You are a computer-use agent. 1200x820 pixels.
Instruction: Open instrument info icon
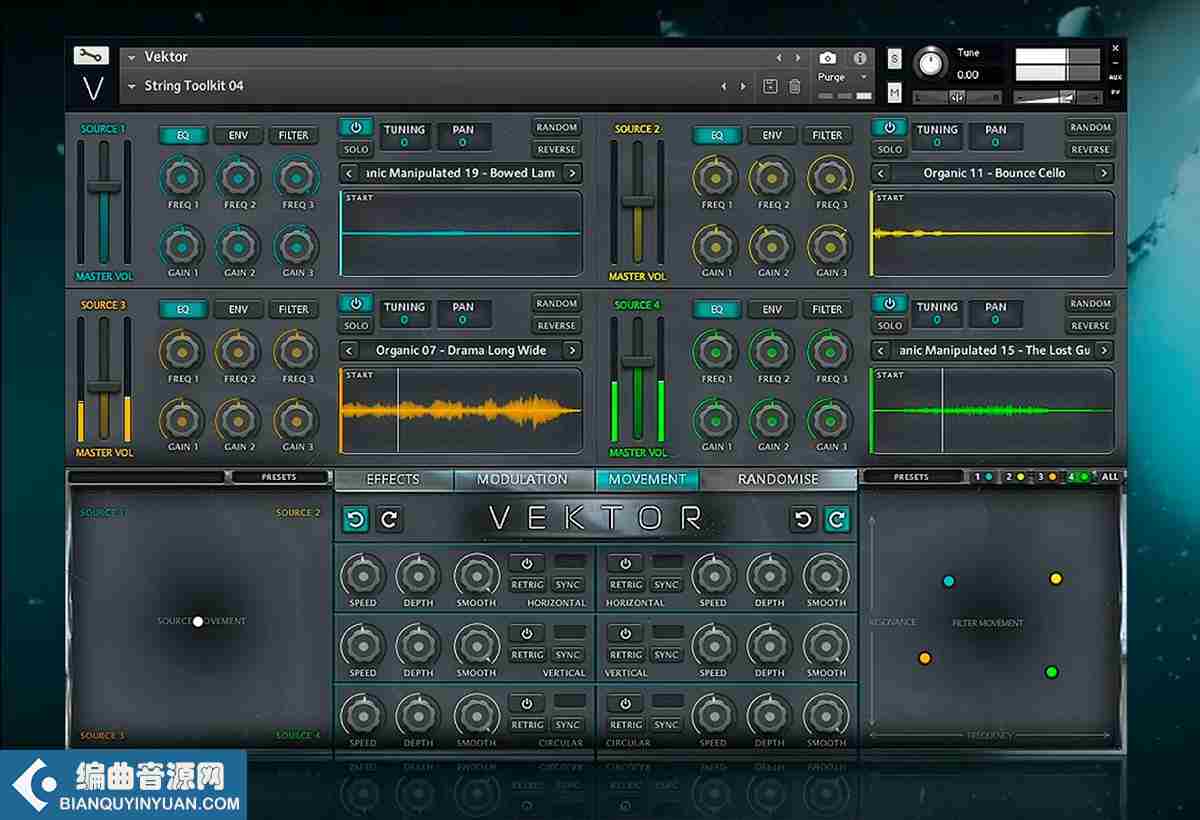point(859,58)
